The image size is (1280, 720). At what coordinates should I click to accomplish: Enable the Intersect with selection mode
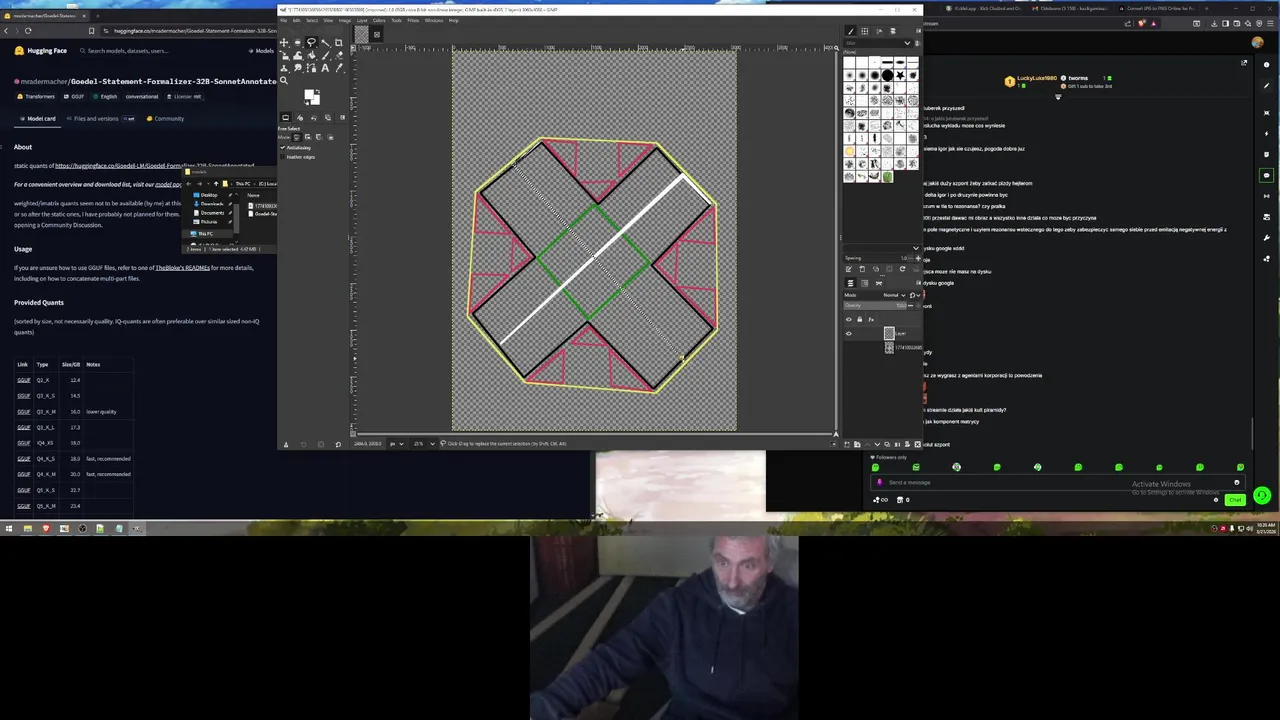pos(331,137)
